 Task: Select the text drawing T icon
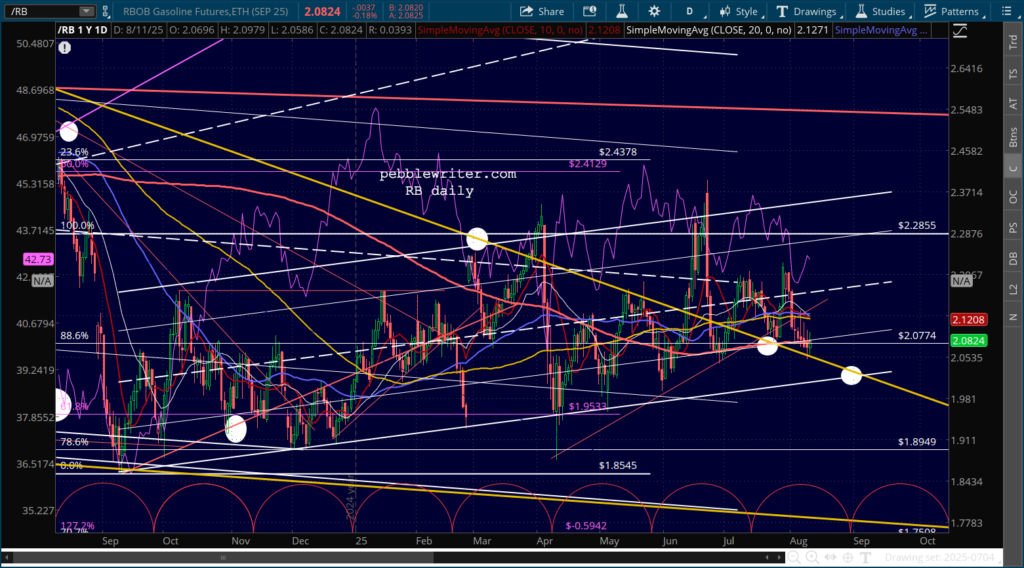coord(865,558)
